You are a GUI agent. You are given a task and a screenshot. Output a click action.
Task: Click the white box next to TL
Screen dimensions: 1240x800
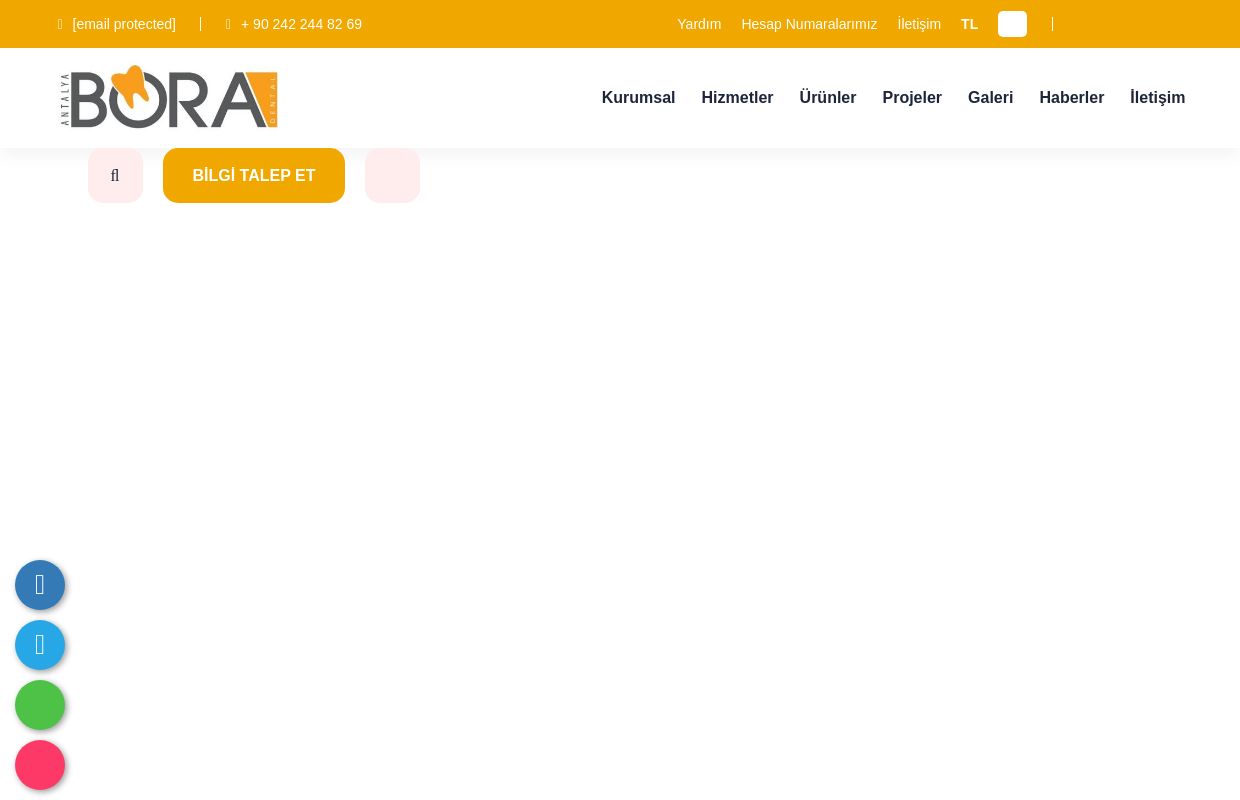(1012, 24)
